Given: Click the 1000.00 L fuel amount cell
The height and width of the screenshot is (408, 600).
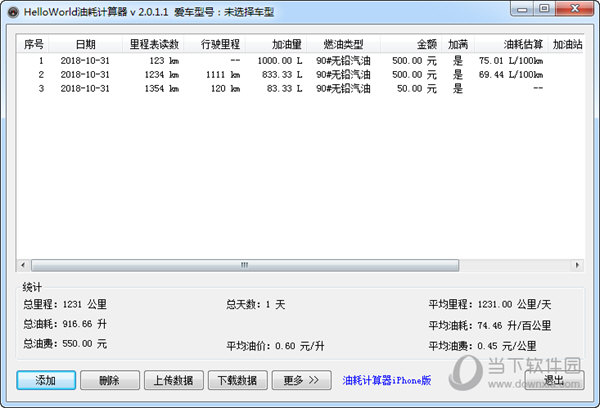Looking at the screenshot, I should coord(280,60).
